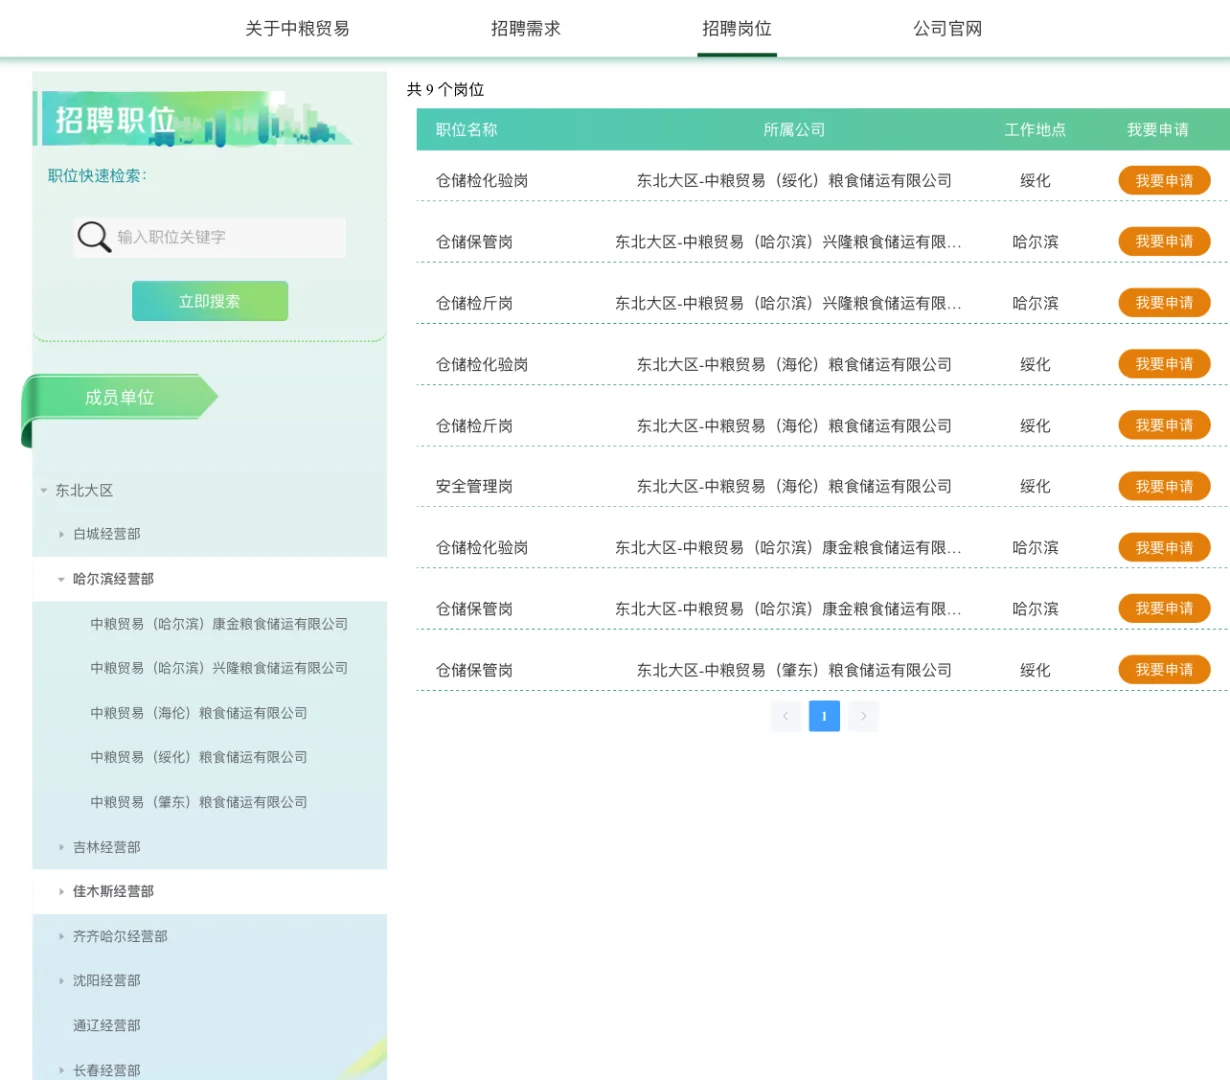Click the right pagination arrow

pos(862,716)
